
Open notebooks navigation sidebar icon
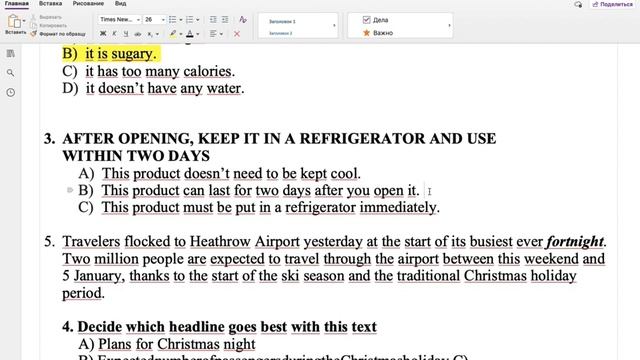pos(11,53)
